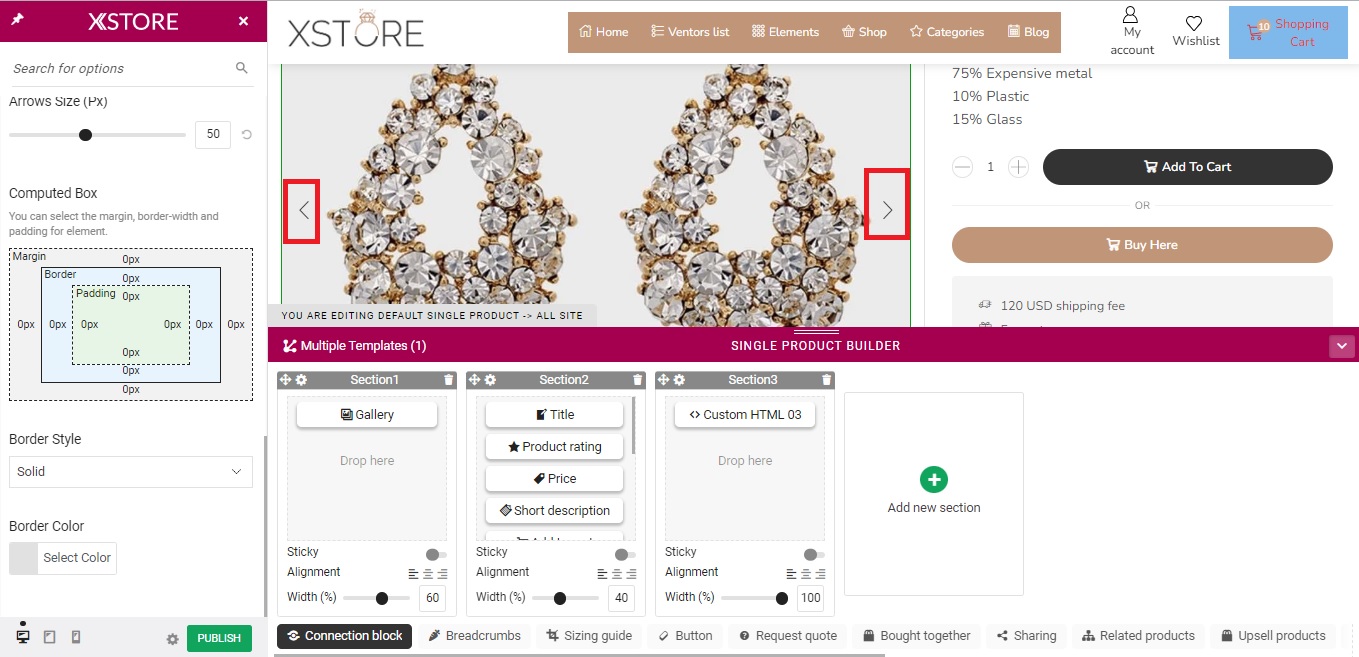Pin the XStore options panel

18,20
